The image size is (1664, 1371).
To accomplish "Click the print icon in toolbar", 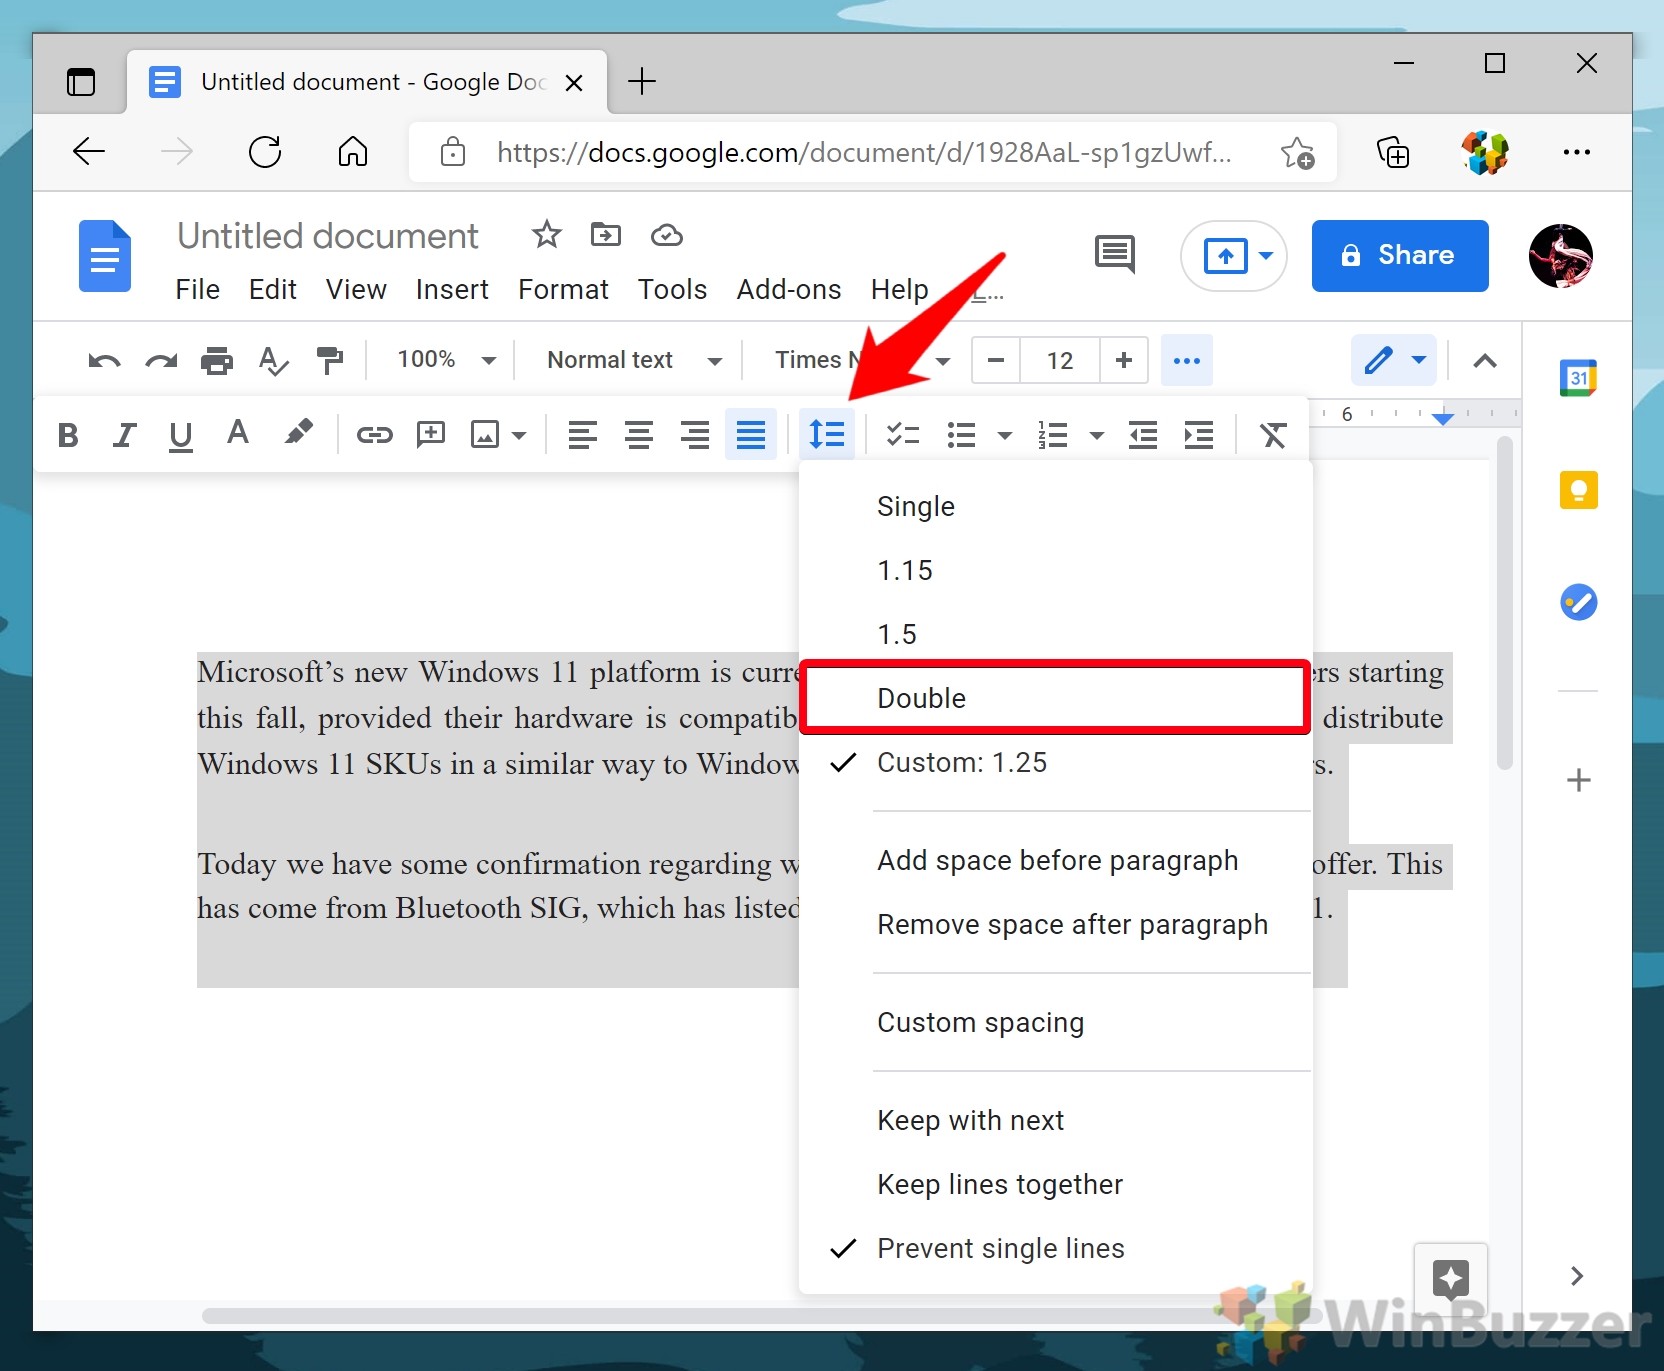I will [216, 360].
